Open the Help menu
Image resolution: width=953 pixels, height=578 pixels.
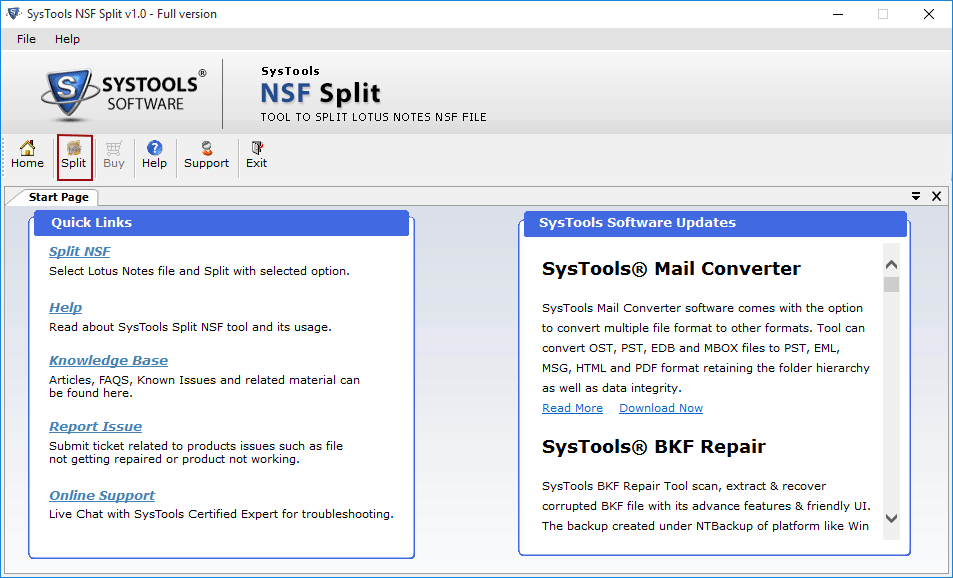pyautogui.click(x=67, y=39)
